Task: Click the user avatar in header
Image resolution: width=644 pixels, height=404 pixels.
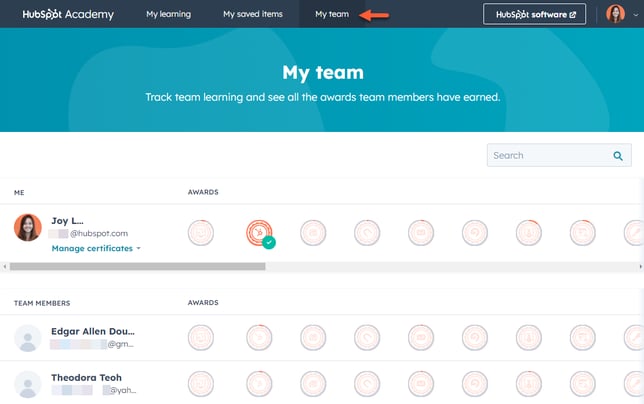Action: coord(615,14)
